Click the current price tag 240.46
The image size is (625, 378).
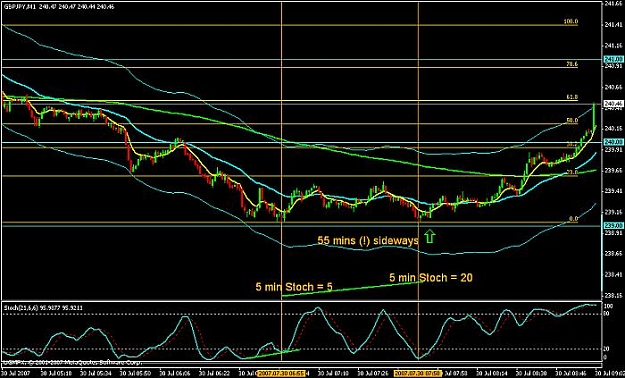613,104
